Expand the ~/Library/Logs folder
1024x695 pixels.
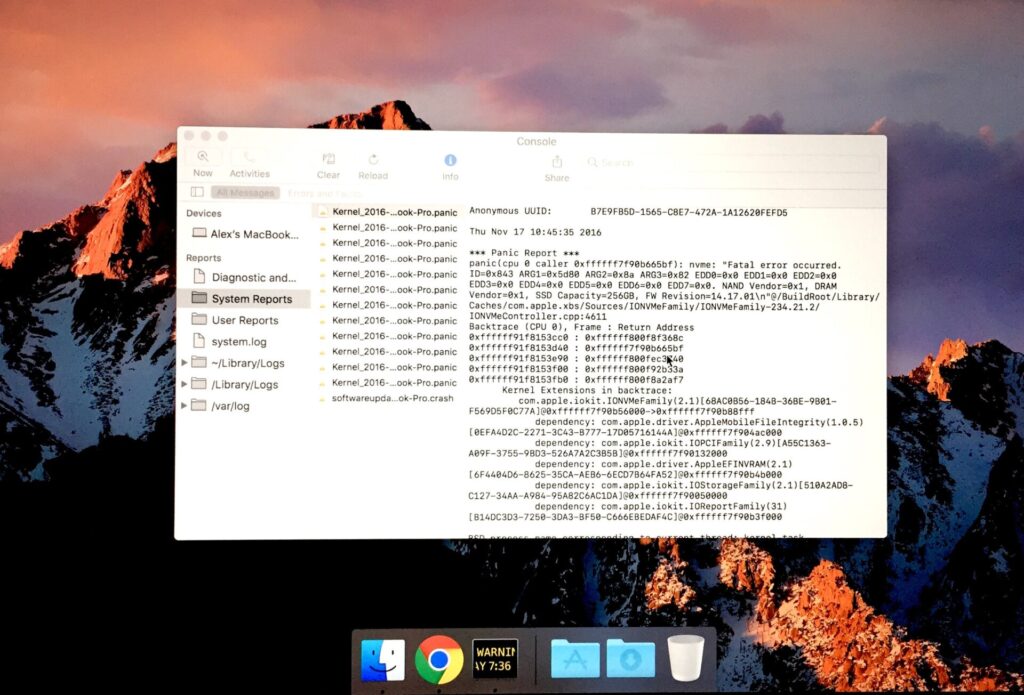pyautogui.click(x=184, y=363)
